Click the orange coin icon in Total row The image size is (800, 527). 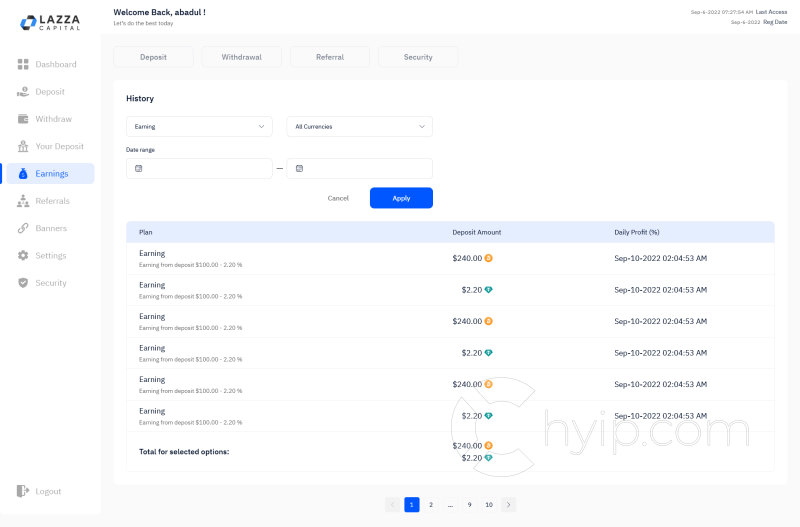[488, 445]
